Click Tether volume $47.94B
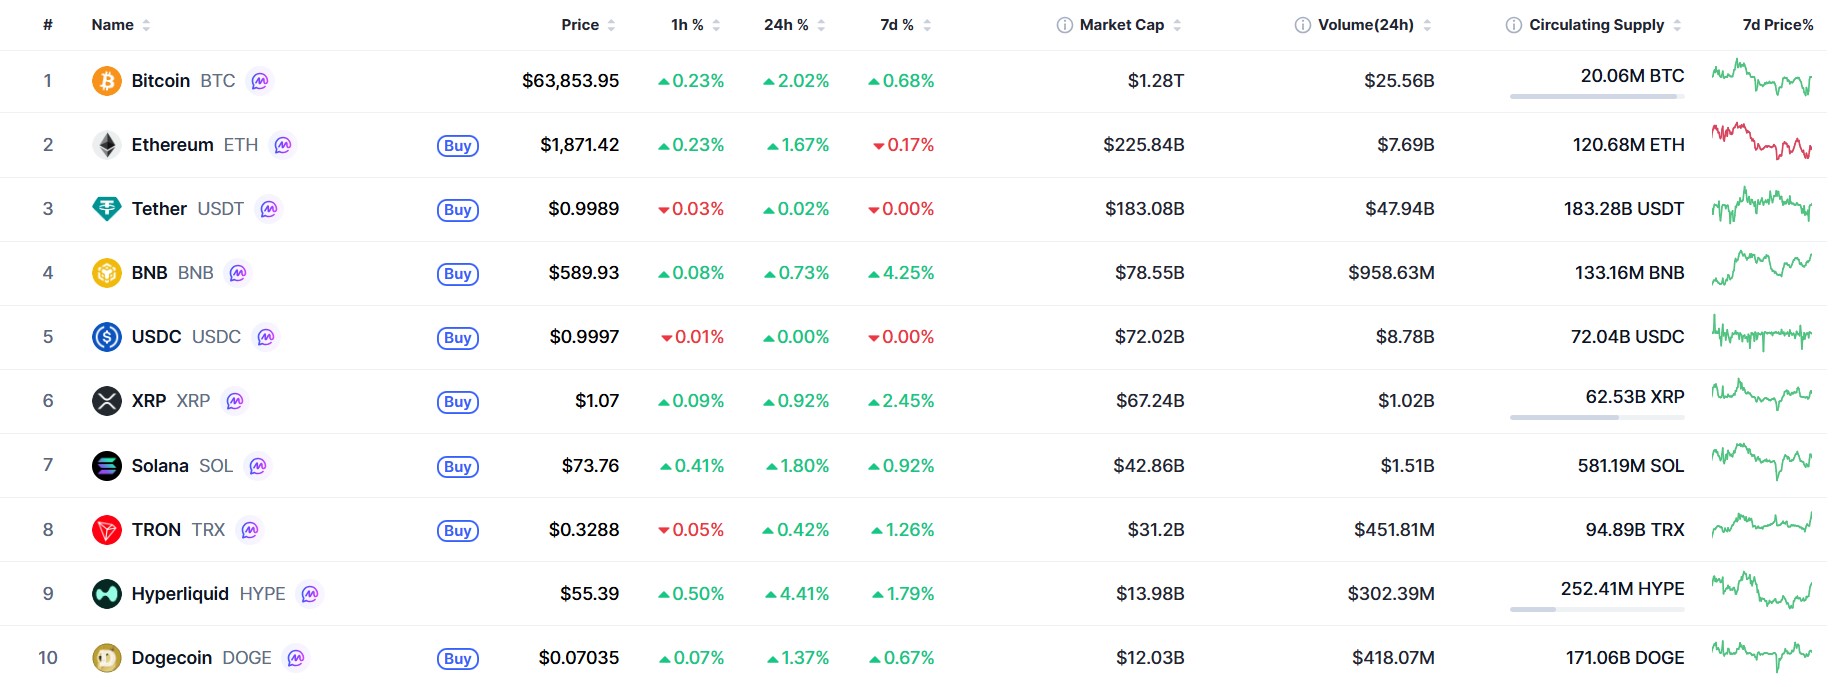 (x=1400, y=209)
